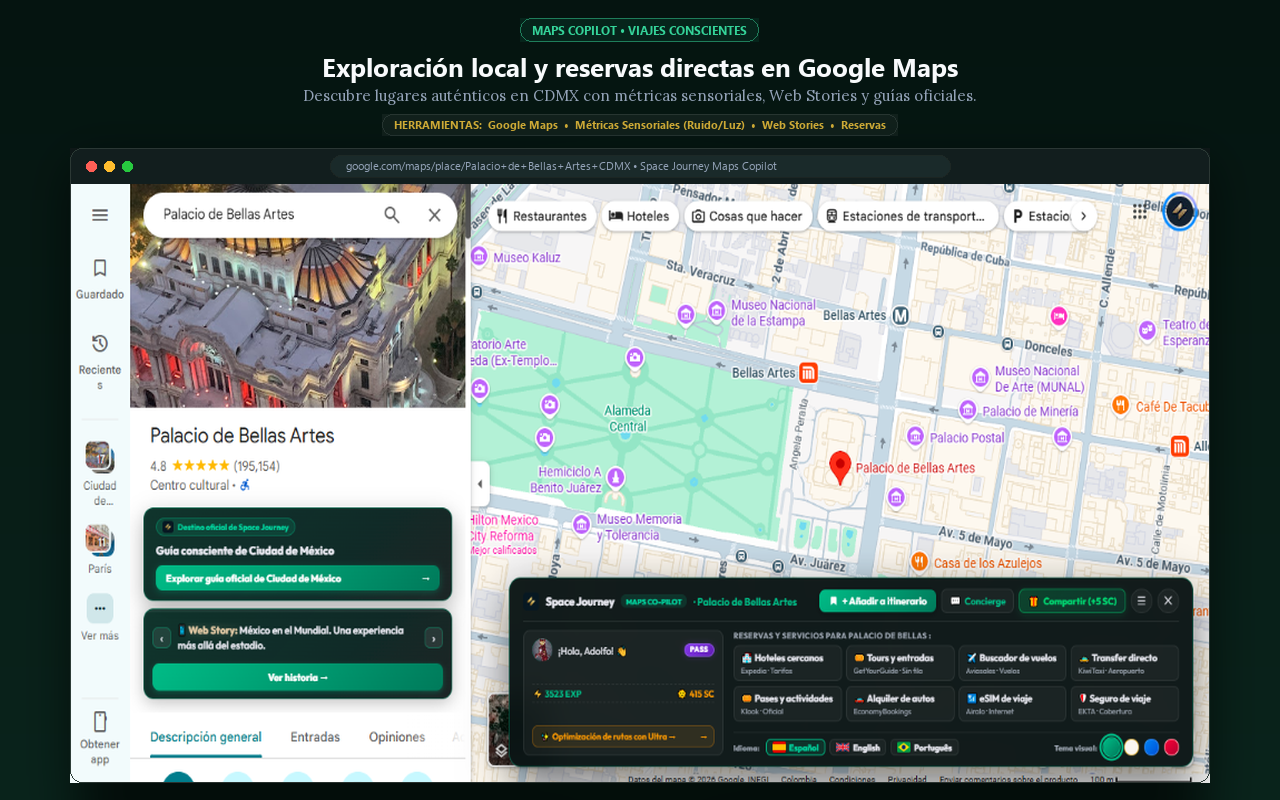Click Explorar guía oficial de Ciudad de México
This screenshot has height=800, width=1280.
coord(297,578)
